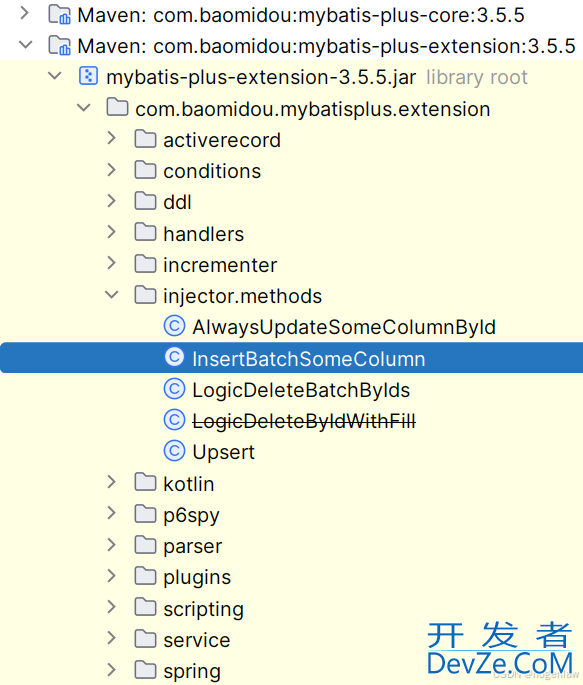
Task: Click the mybatis-plus-extension Maven library icon
Action: [x=59, y=45]
